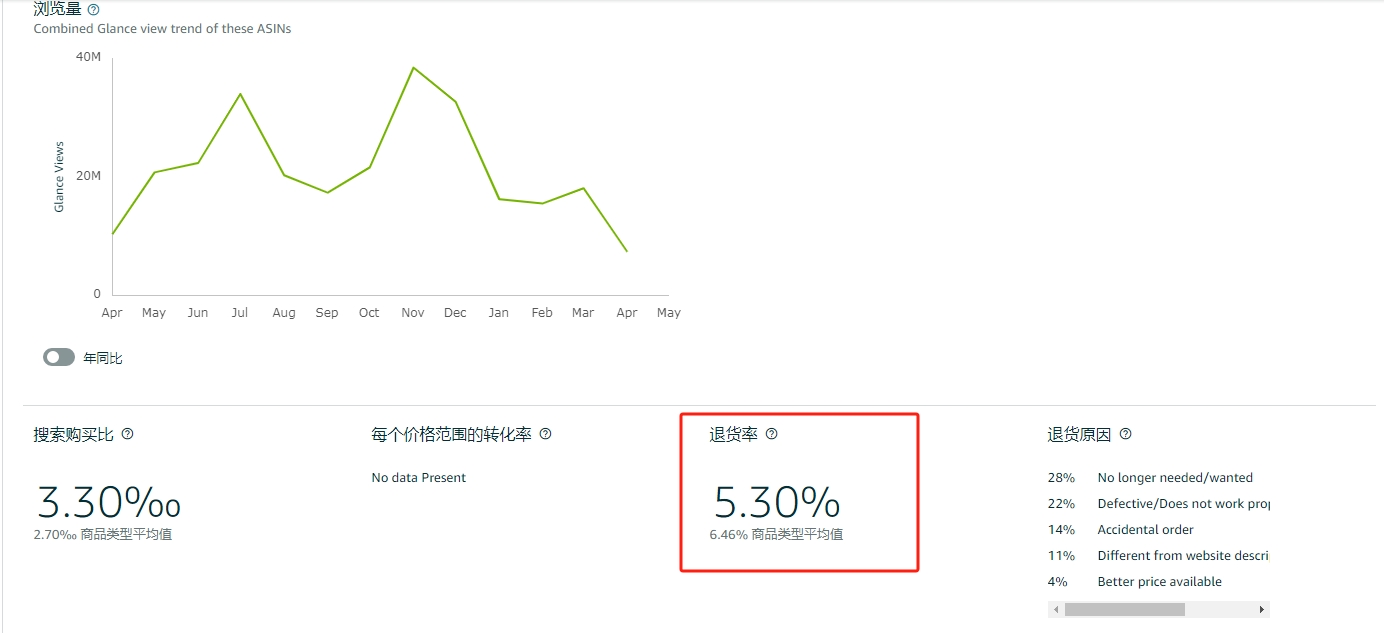Show the help info for 退货率

coord(771,434)
